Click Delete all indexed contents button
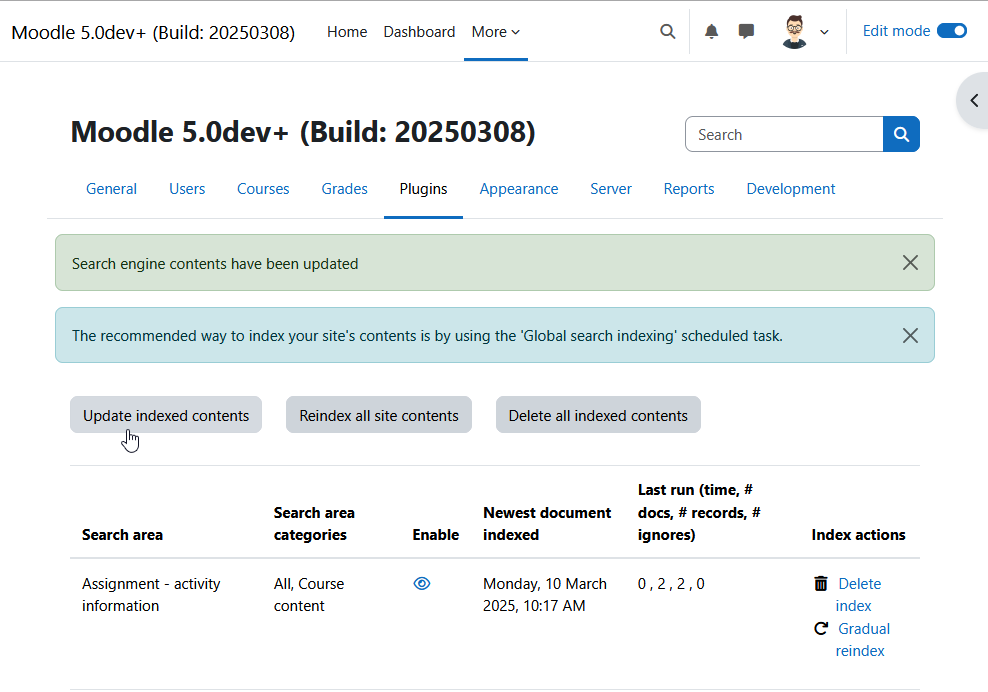Image resolution: width=988 pixels, height=692 pixels. pos(598,415)
